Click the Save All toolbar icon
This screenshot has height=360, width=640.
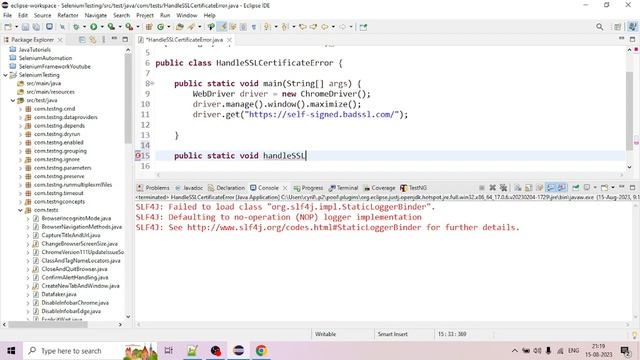coord(36,27)
